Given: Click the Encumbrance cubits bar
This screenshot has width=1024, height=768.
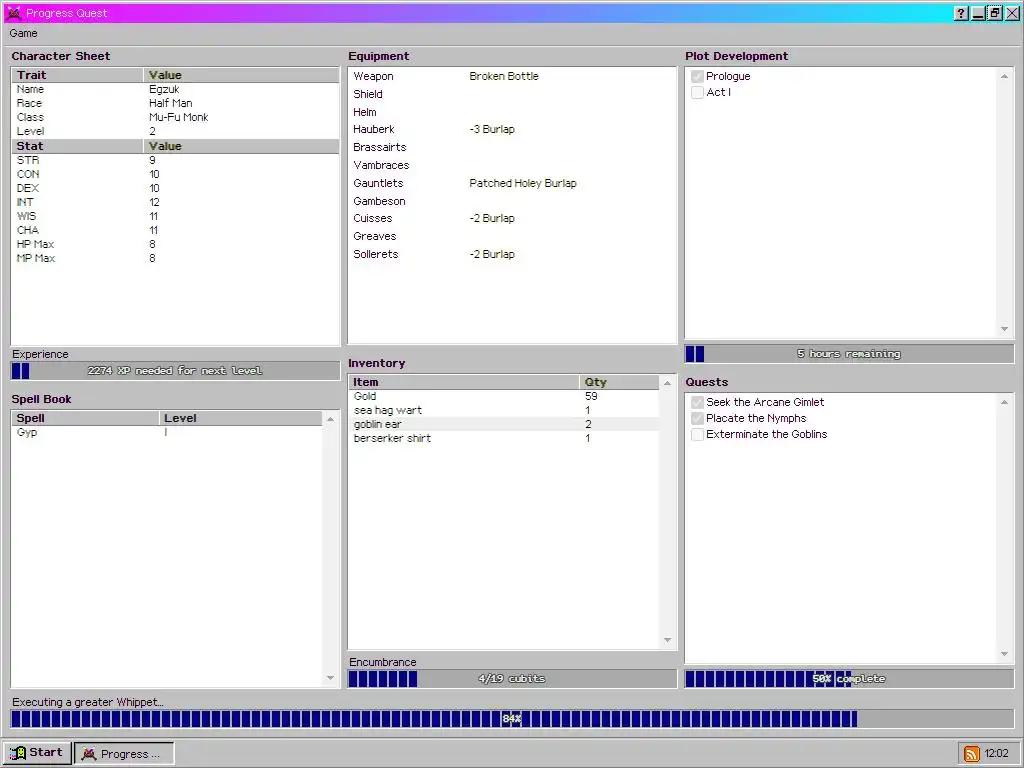Looking at the screenshot, I should [x=512, y=679].
